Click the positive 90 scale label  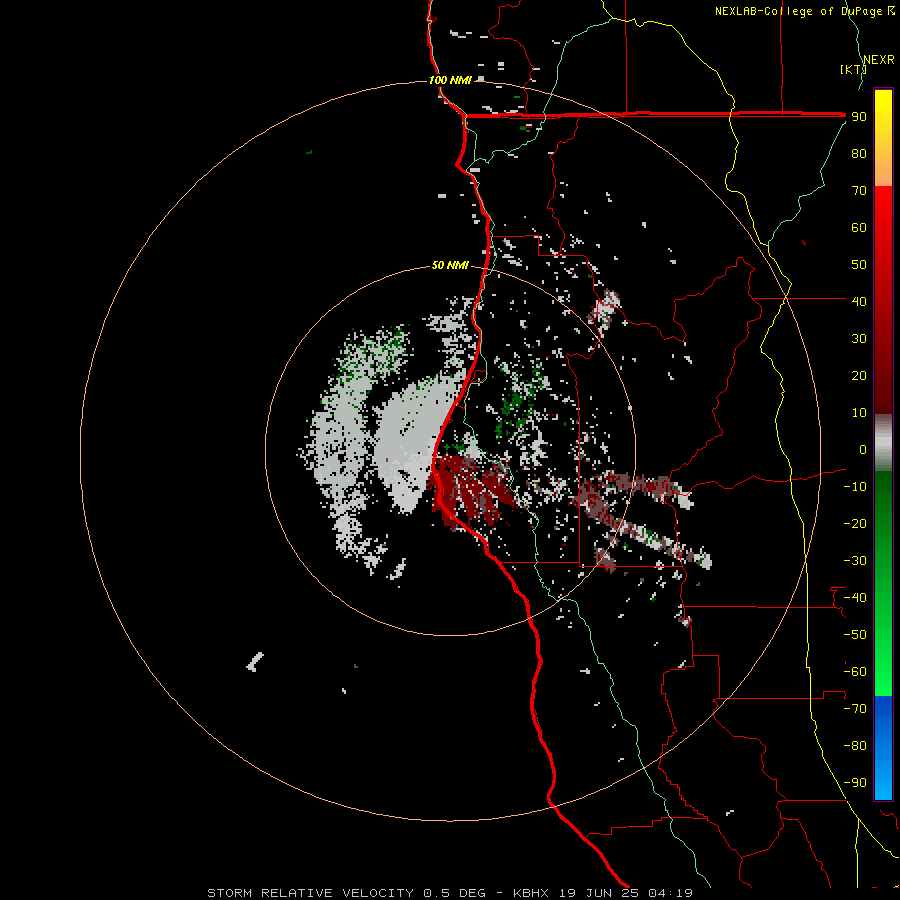click(859, 117)
